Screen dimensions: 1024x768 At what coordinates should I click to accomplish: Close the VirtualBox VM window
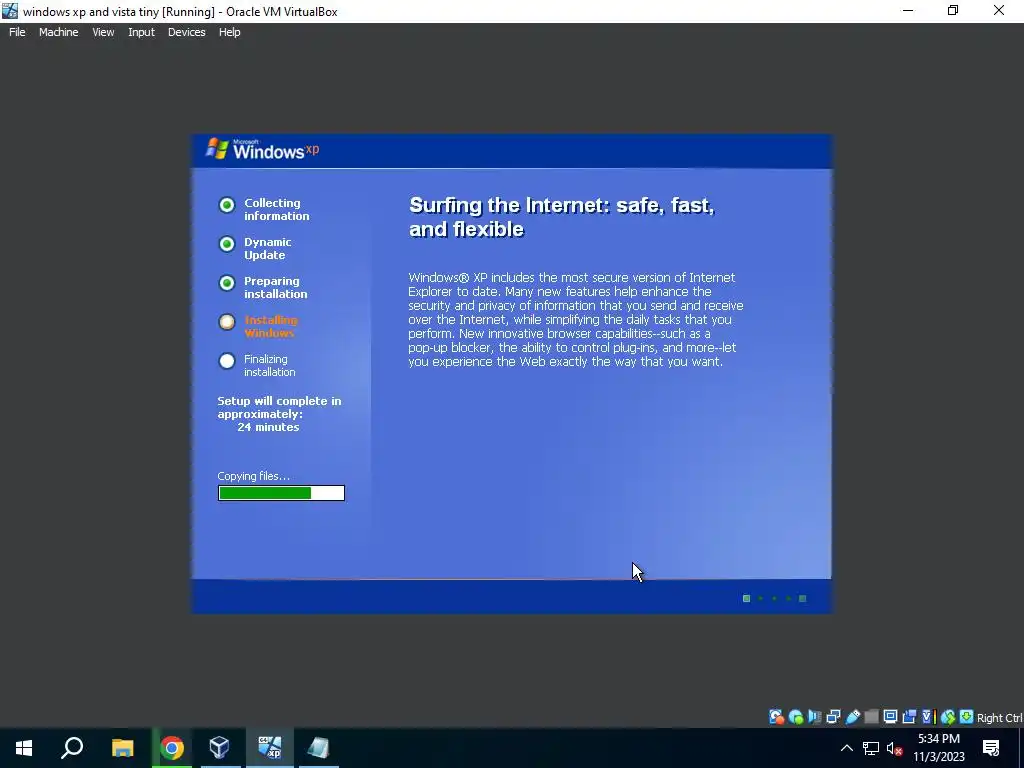999,10
